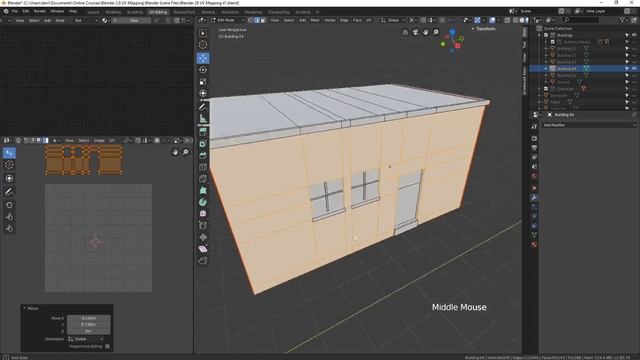
Task: Toggle gizmo display in 3D viewport header
Action: point(477,20)
